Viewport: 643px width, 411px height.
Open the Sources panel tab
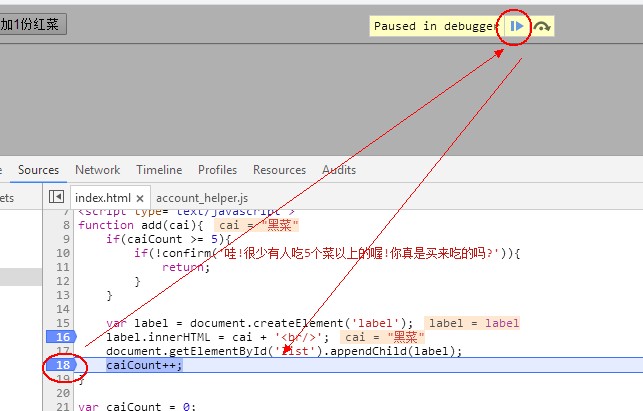(39, 170)
